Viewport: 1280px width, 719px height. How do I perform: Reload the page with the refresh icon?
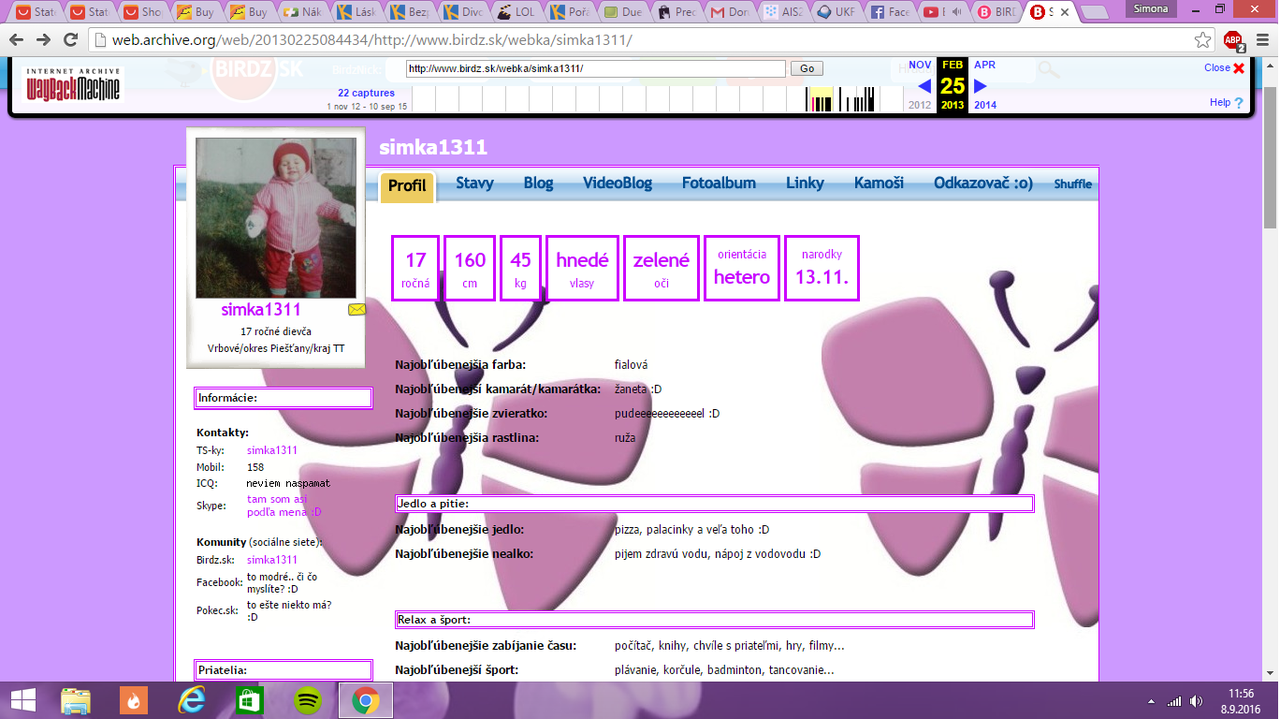71,40
